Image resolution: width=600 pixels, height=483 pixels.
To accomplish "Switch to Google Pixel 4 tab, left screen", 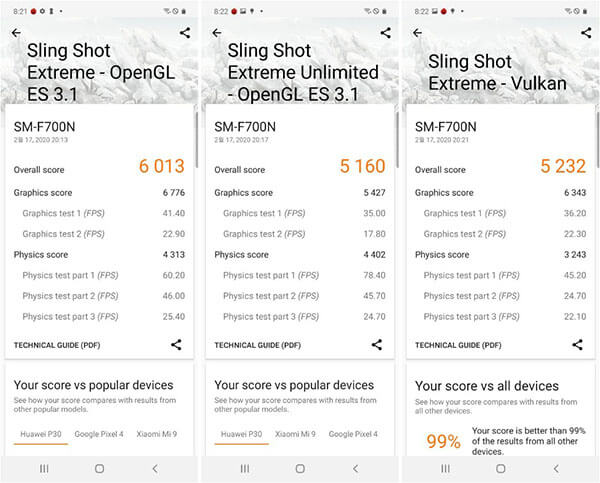I will point(100,434).
